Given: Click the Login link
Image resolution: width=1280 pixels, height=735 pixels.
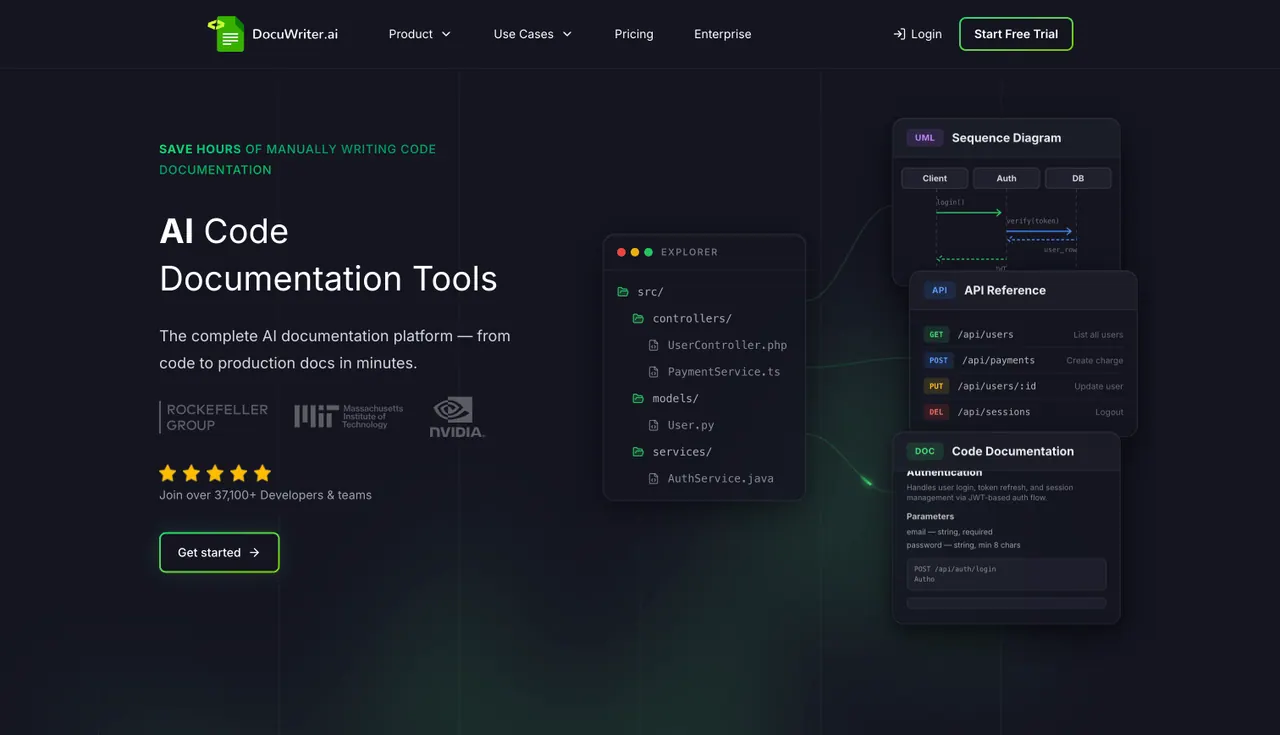Looking at the screenshot, I should click(917, 34).
